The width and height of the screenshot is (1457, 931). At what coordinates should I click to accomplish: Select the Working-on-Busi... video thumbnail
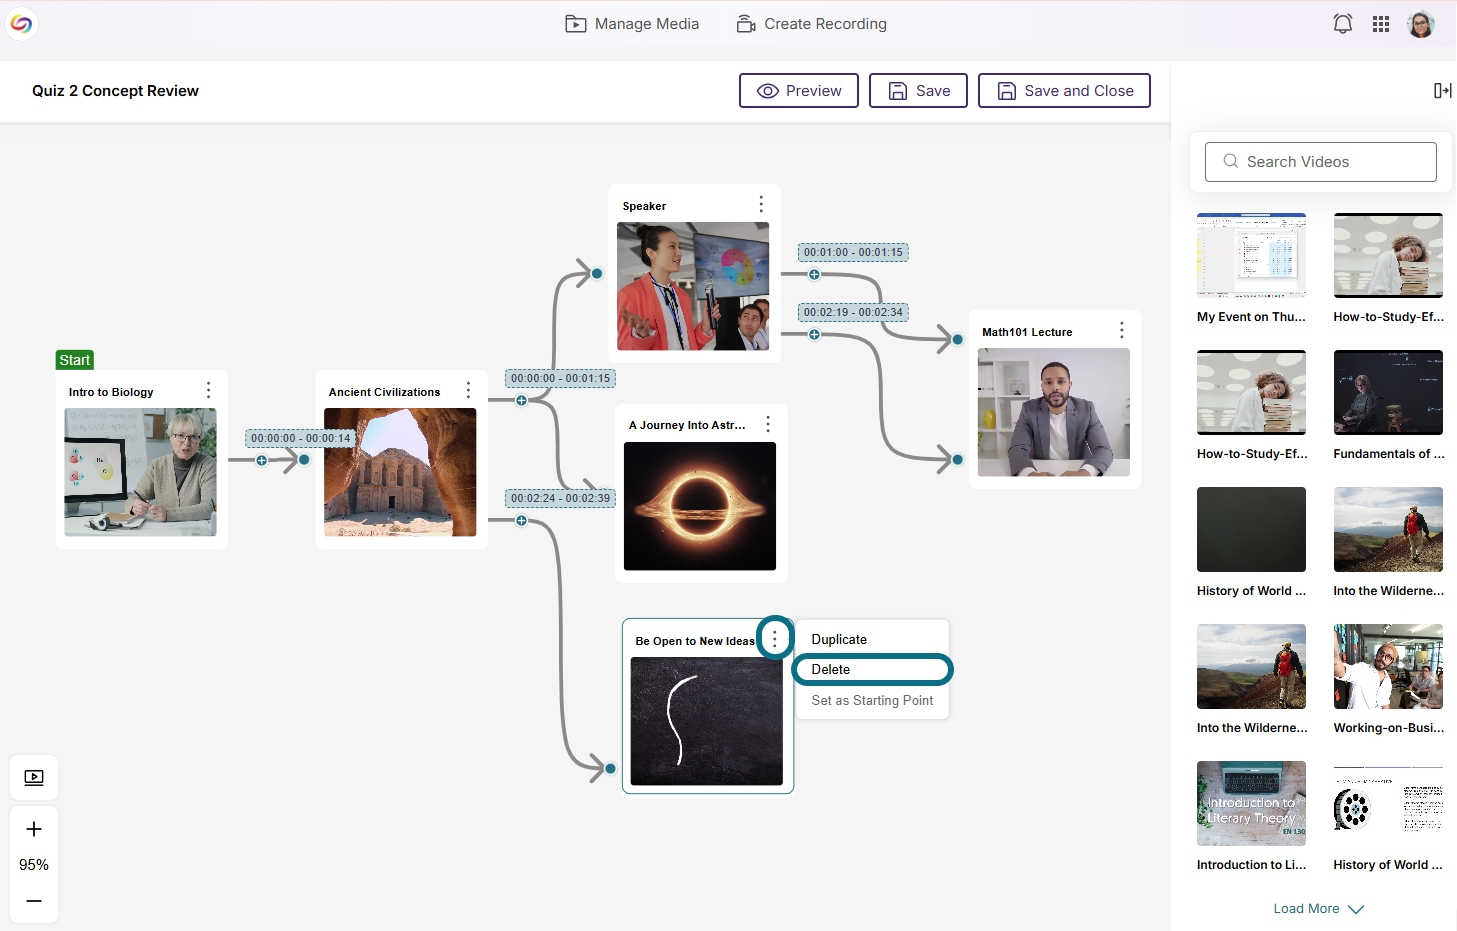(x=1388, y=666)
